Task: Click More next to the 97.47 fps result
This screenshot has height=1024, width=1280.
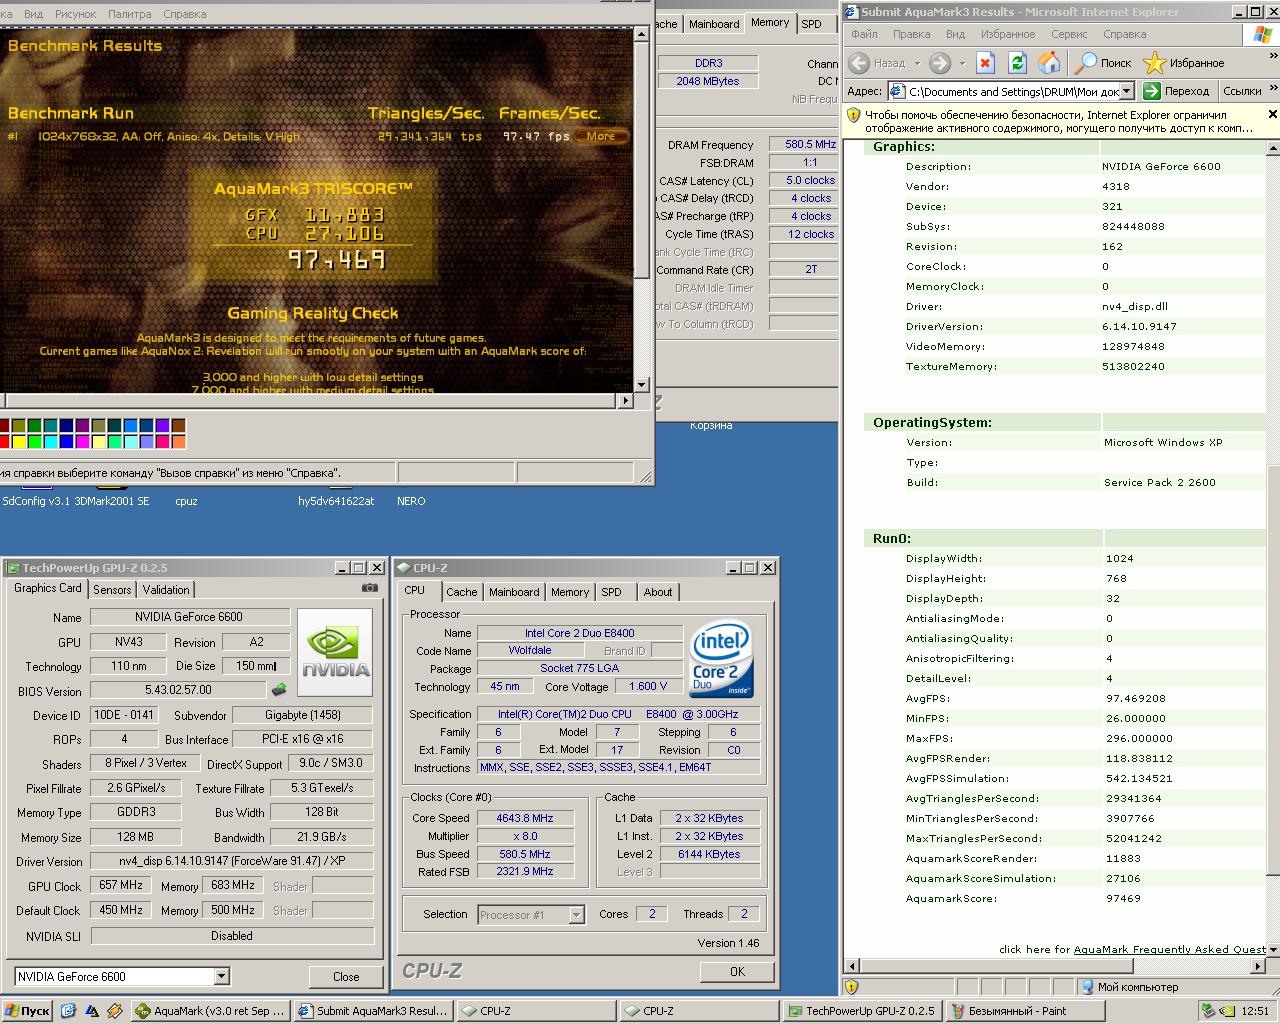Action: point(601,136)
